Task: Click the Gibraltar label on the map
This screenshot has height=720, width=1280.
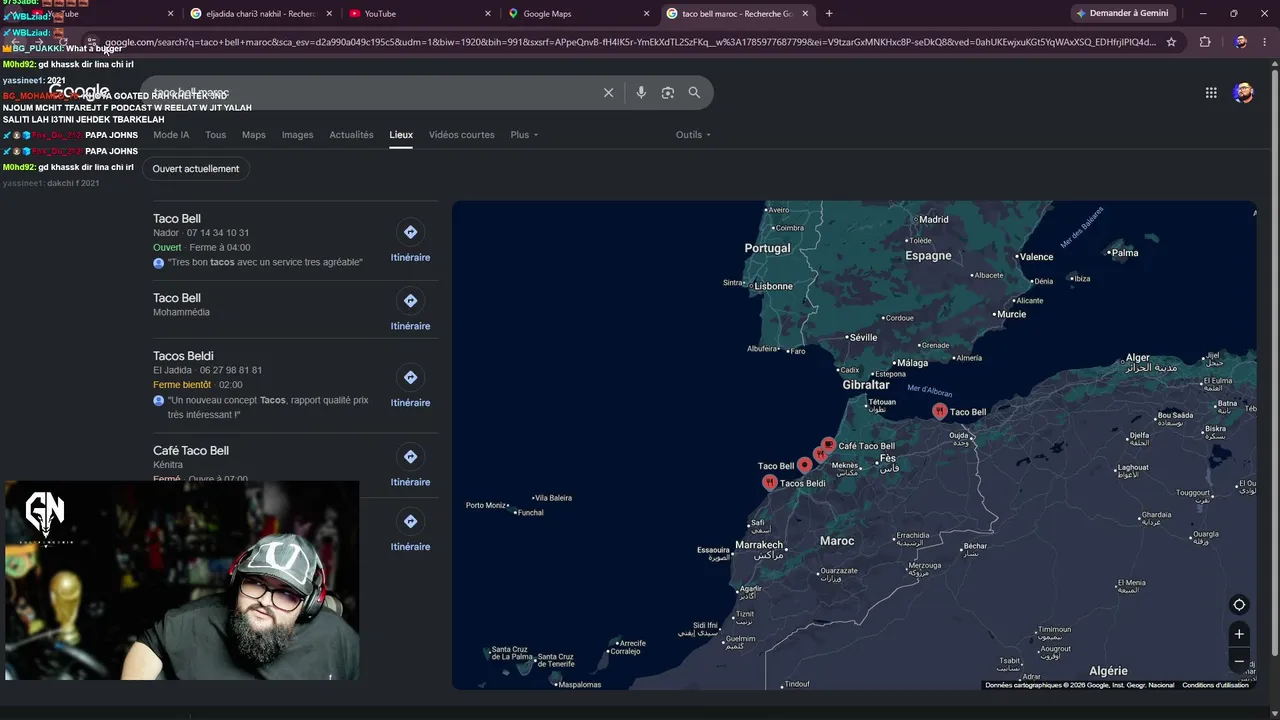Action: 866,385
